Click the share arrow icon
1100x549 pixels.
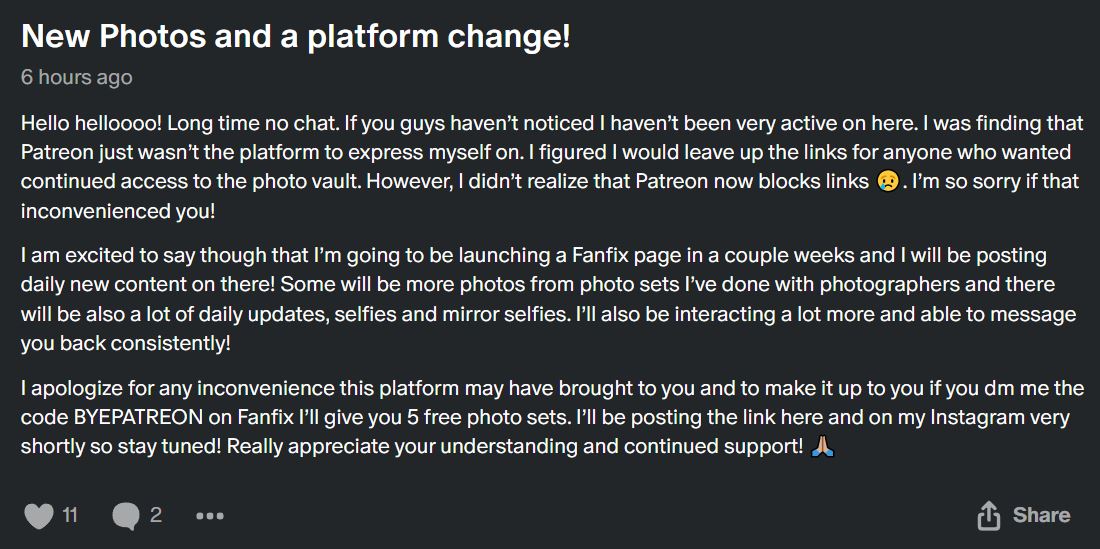988,516
